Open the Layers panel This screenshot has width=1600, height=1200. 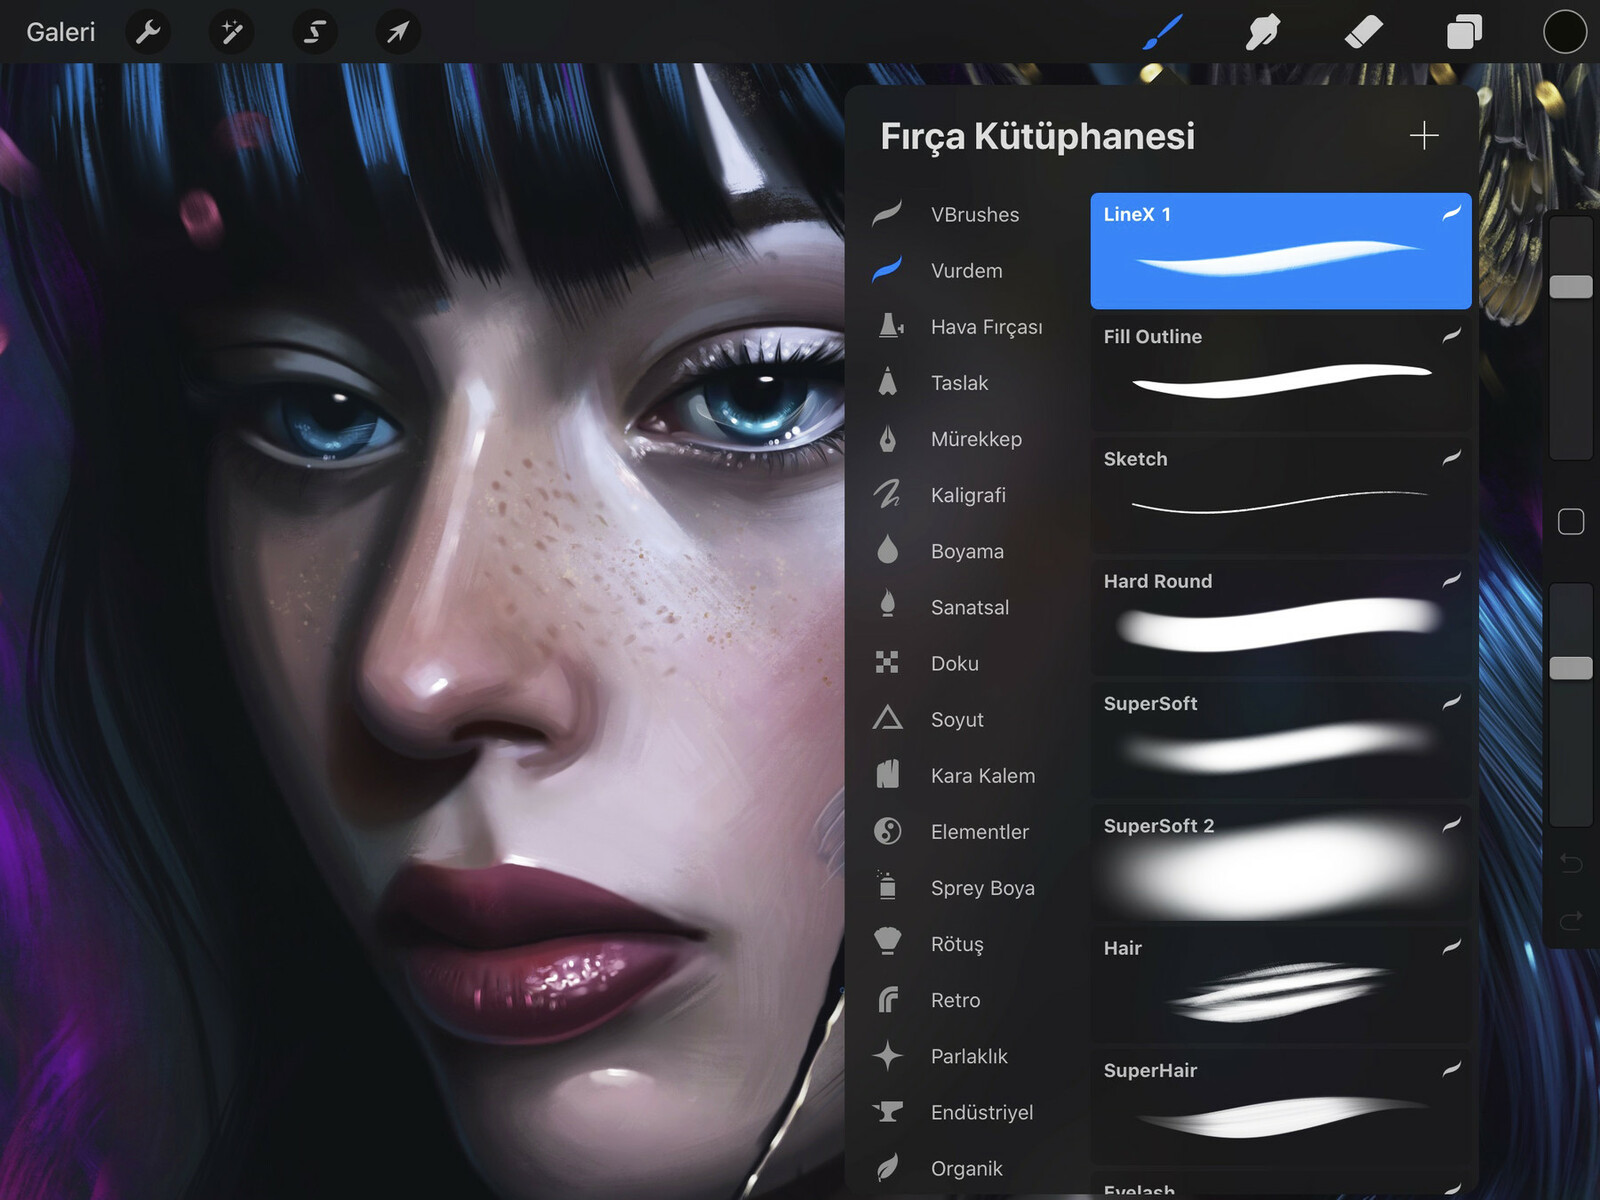tap(1464, 32)
